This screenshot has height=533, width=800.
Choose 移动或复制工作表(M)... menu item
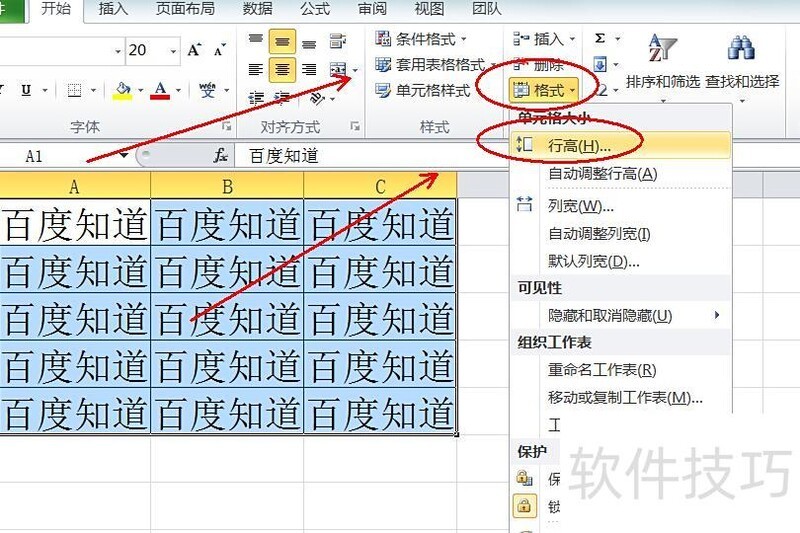click(621, 397)
